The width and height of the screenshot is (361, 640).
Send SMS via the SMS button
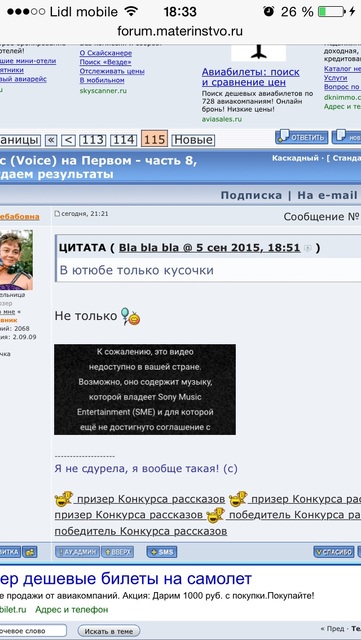pos(162,552)
